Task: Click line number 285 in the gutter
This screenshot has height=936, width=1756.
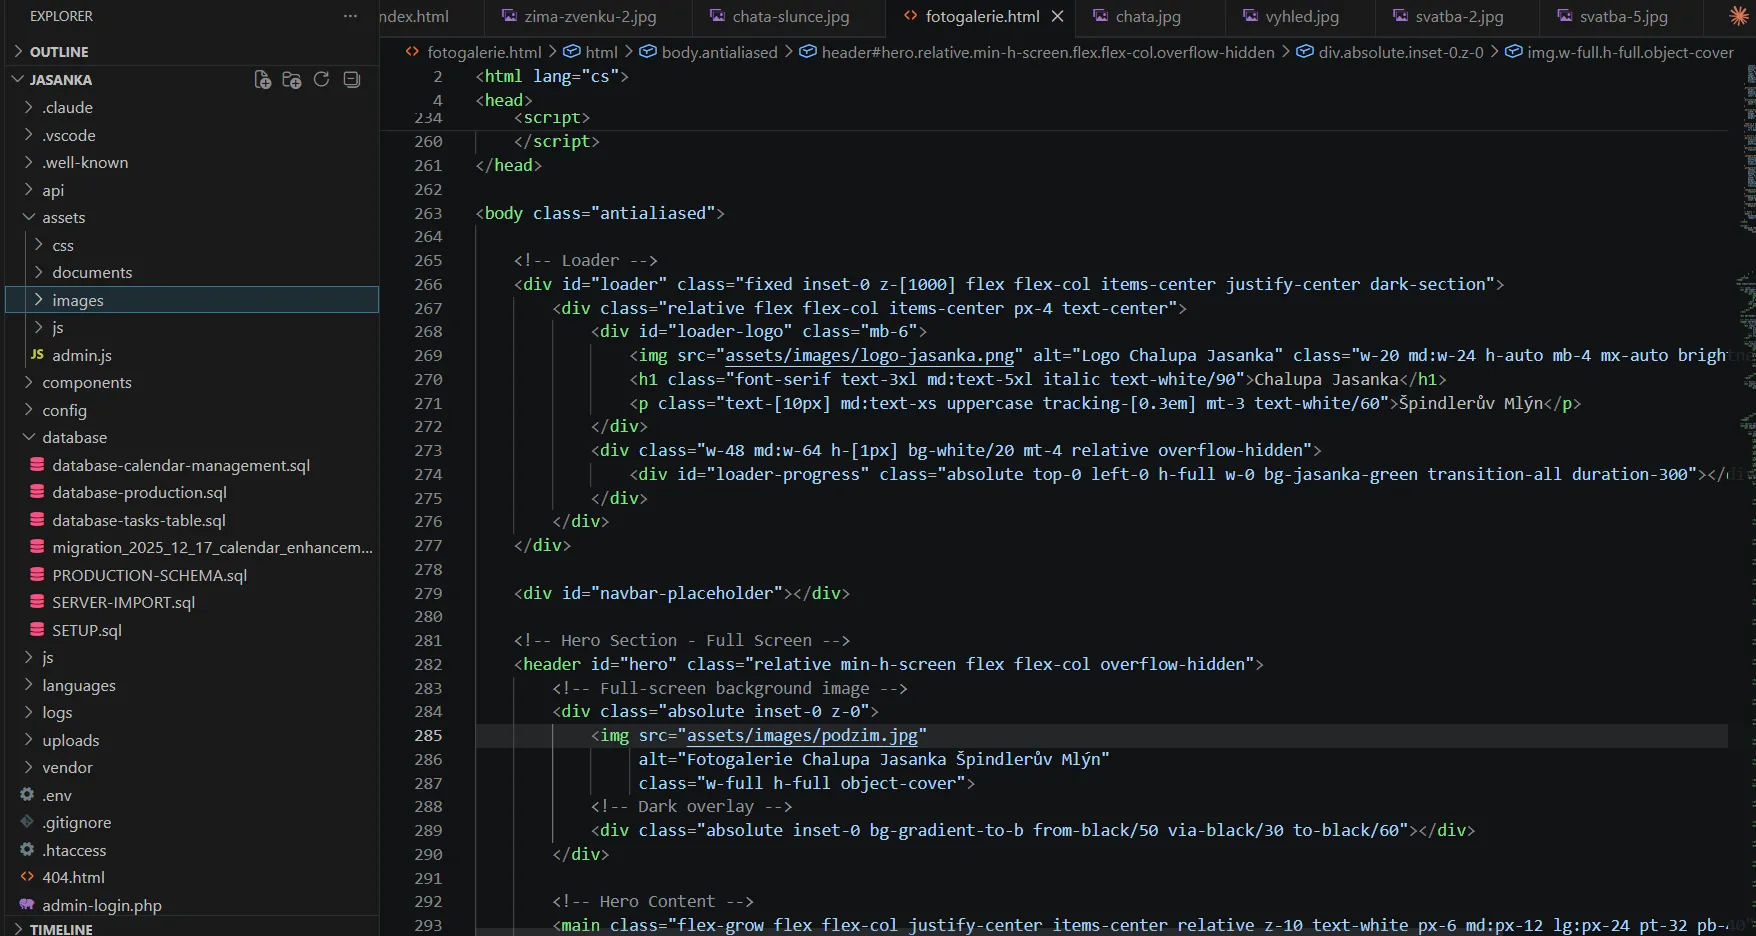Action: point(428,735)
